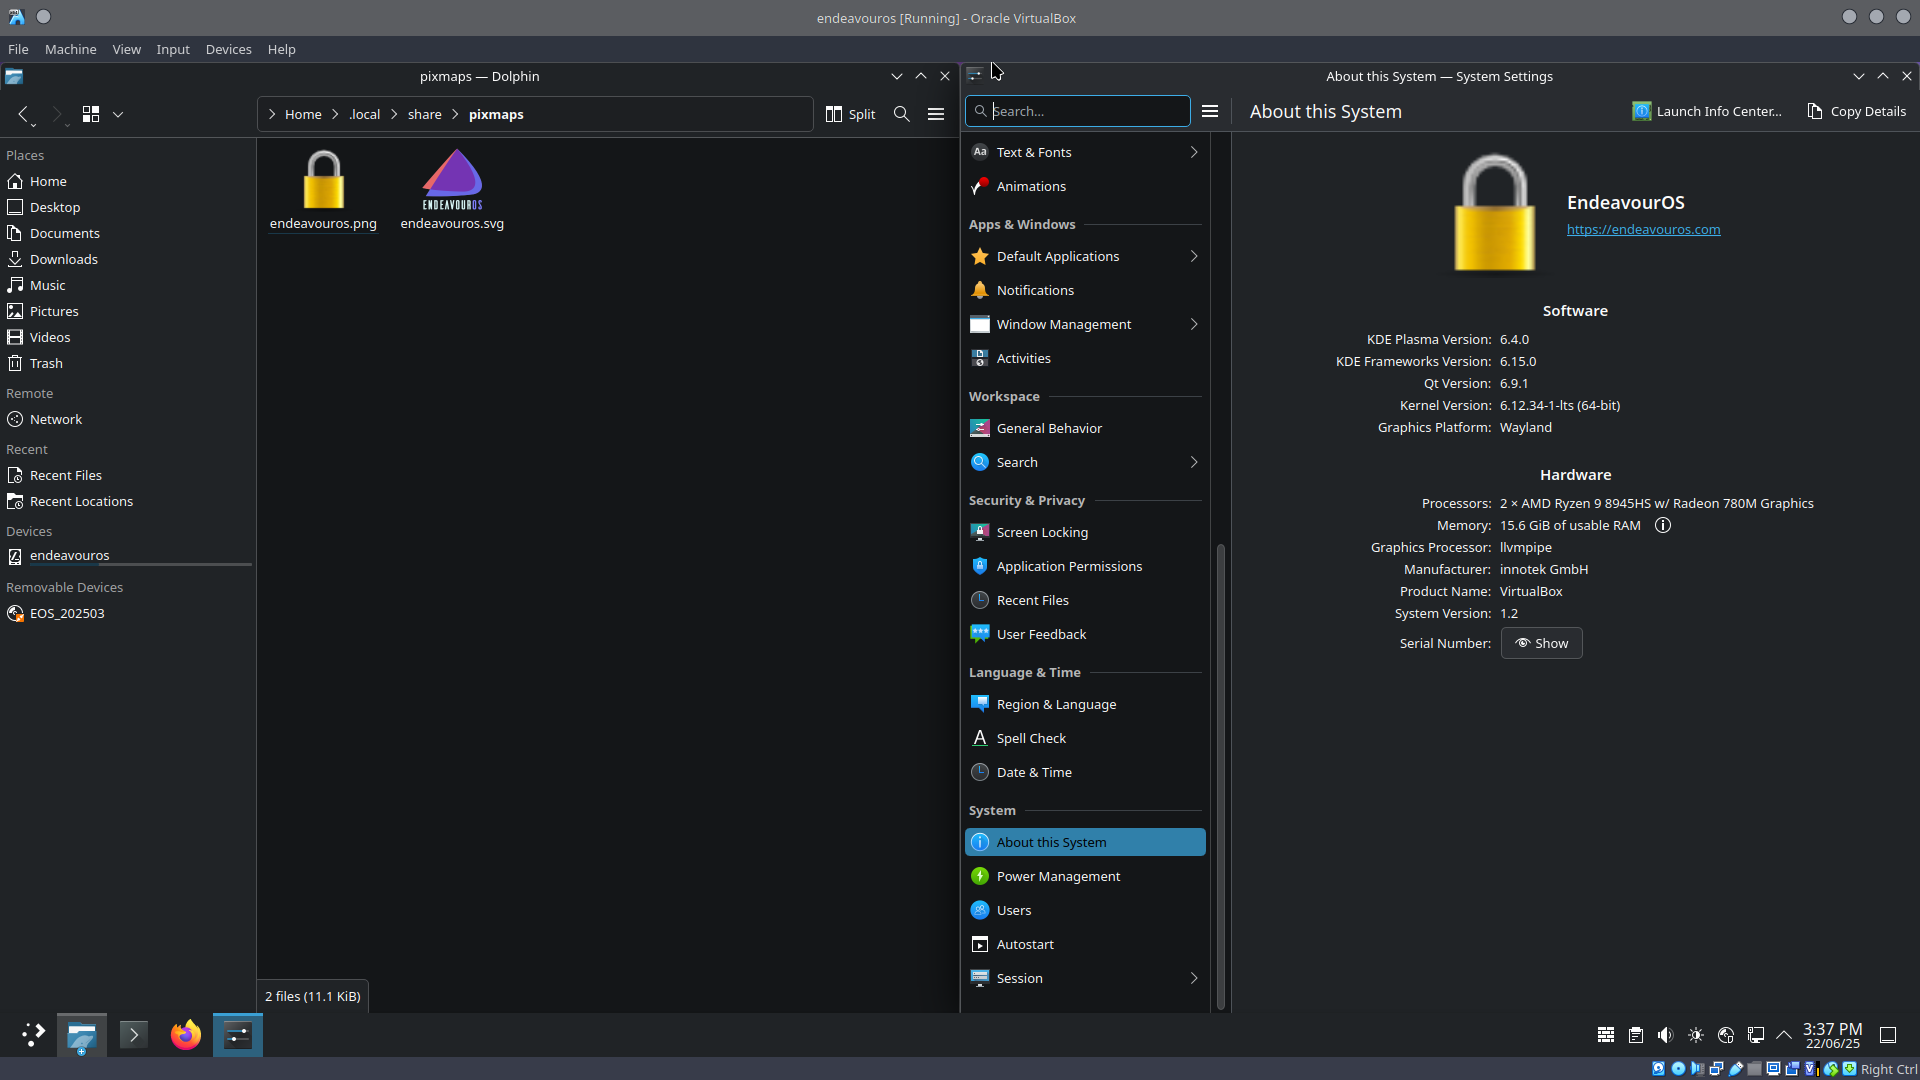
Task: Toggle Split view in Dolphin
Action: [851, 114]
